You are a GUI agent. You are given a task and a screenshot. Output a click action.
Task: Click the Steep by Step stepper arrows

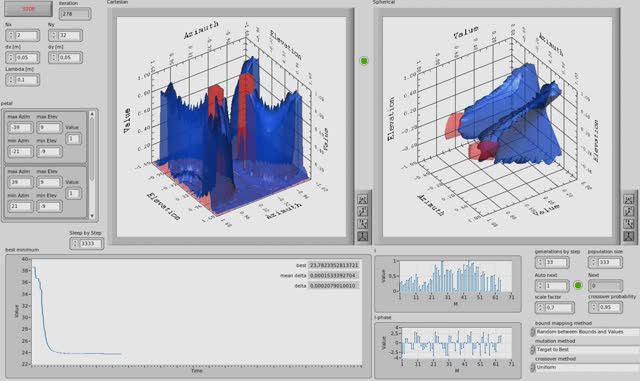click(x=75, y=244)
